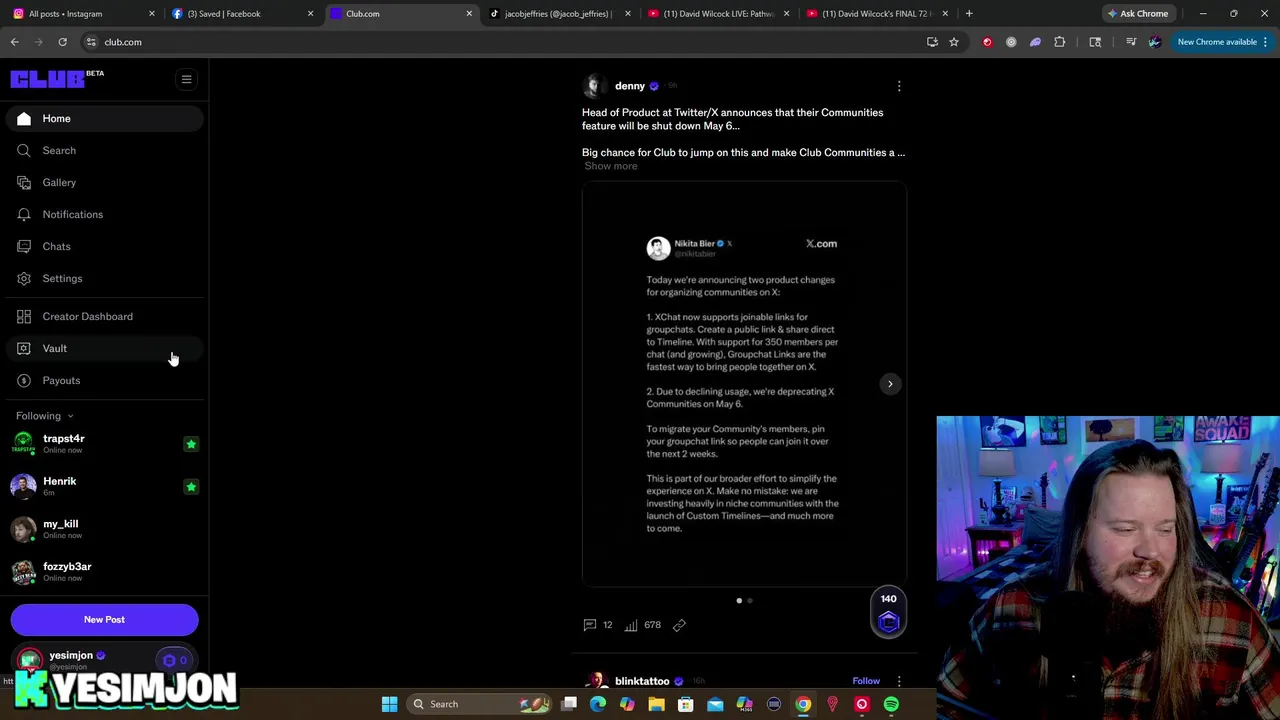
Task: Switch to the jacobjeffries TikTok tab
Action: (x=560, y=14)
